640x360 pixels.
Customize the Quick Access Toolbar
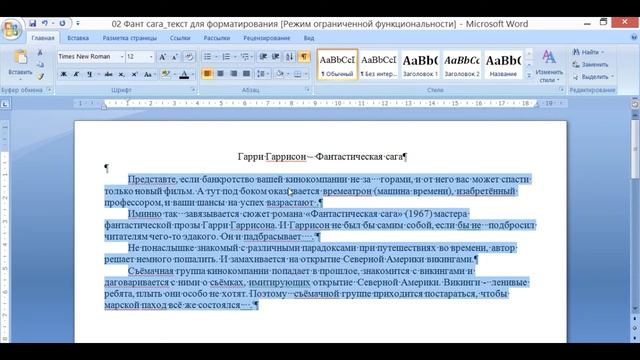pyautogui.click(x=78, y=23)
